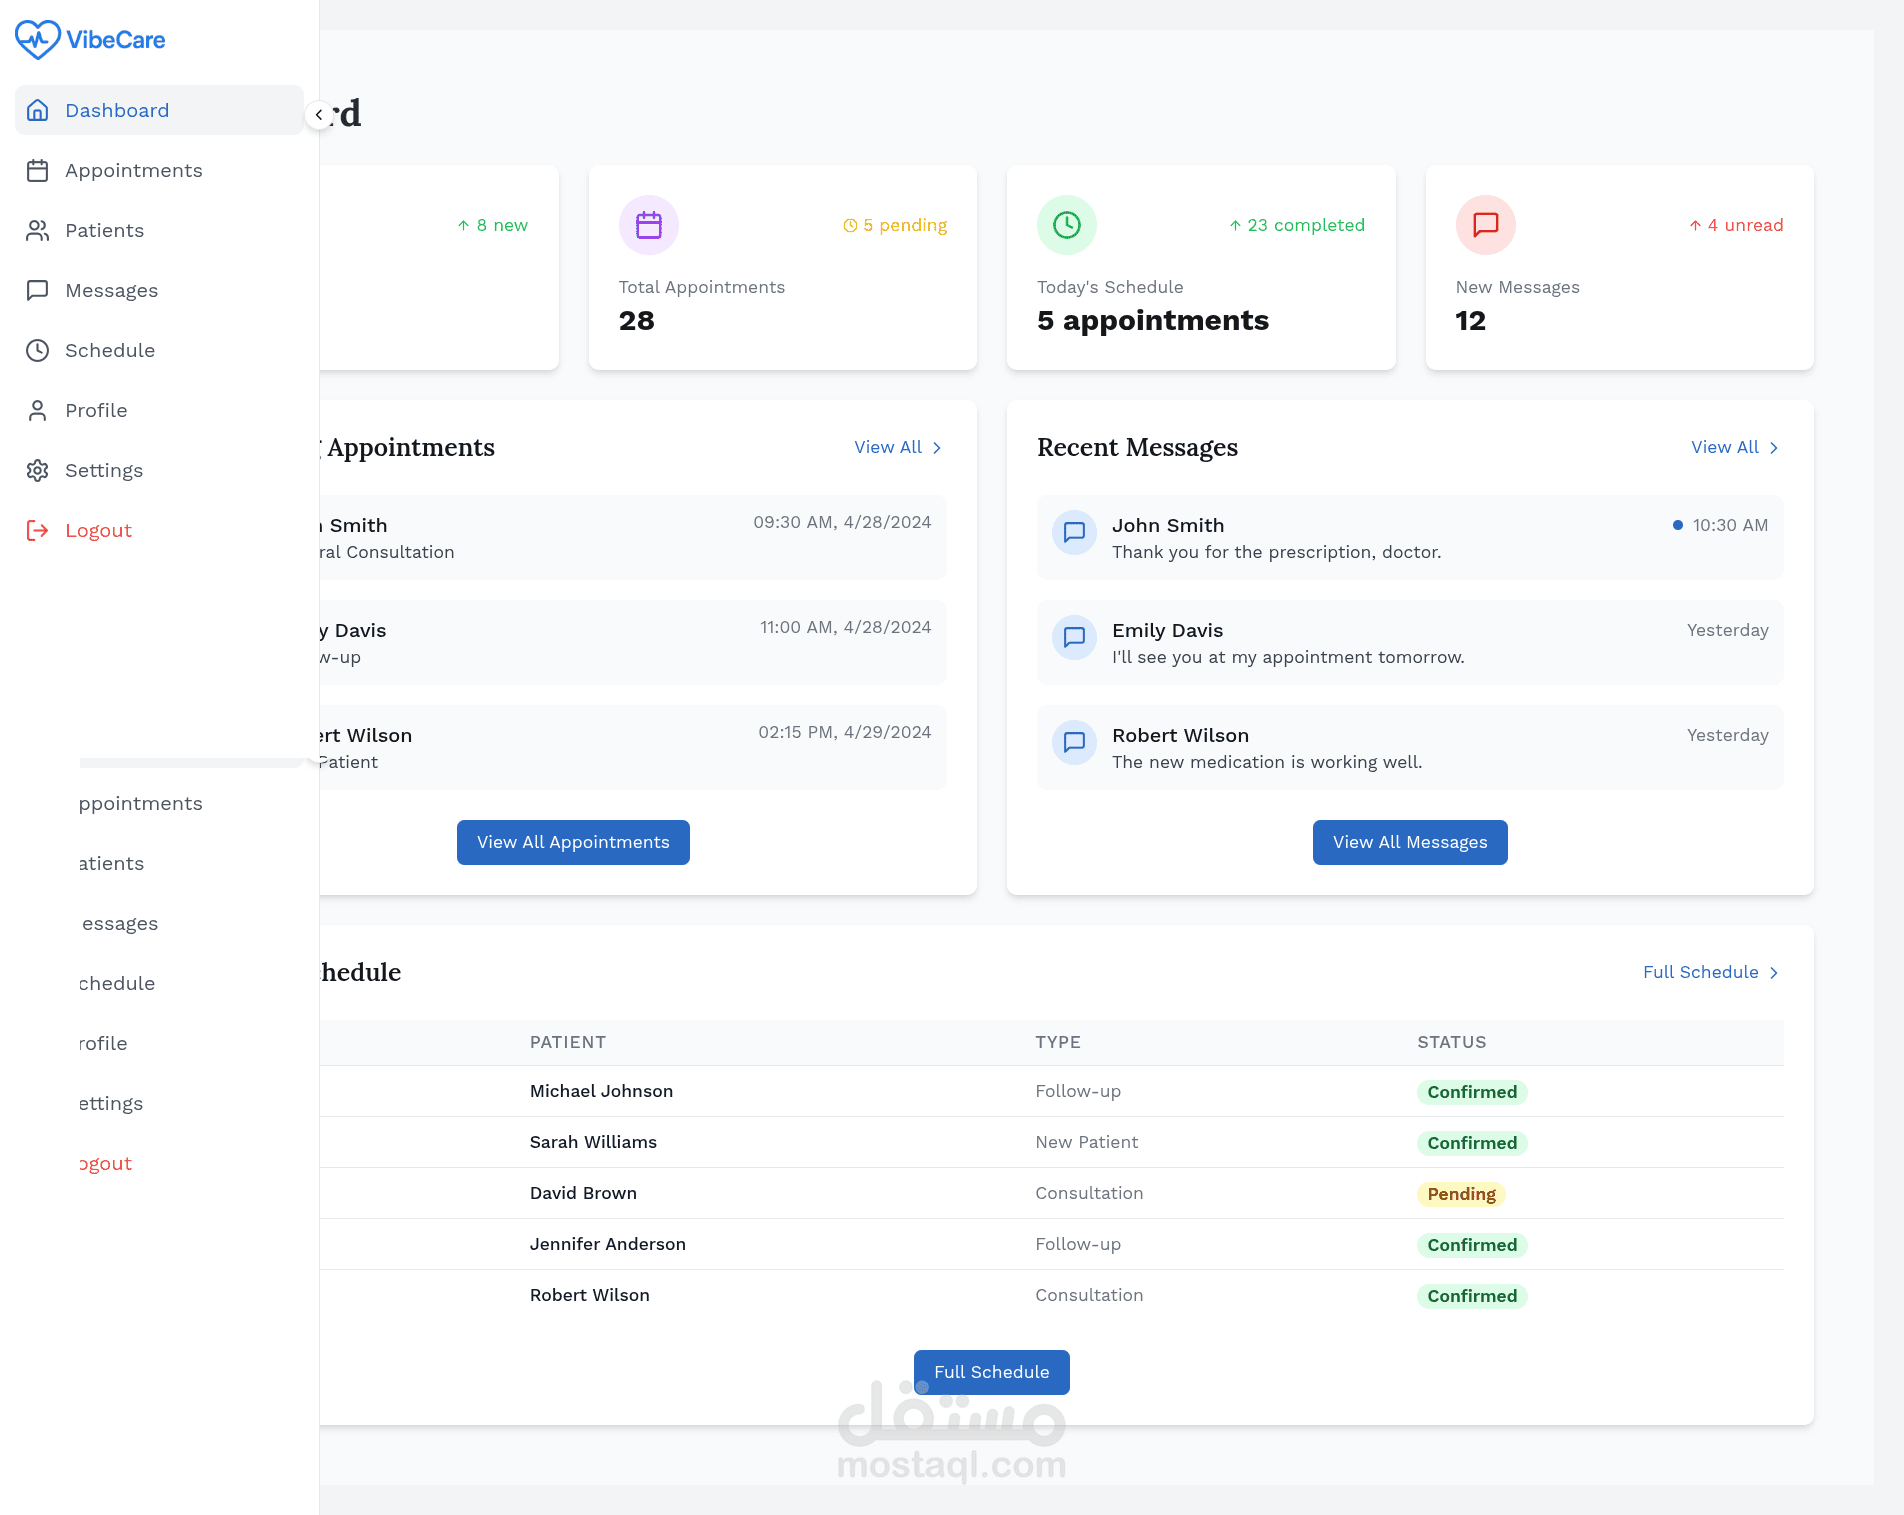Select Messages in the sidebar menu

[x=159, y=290]
